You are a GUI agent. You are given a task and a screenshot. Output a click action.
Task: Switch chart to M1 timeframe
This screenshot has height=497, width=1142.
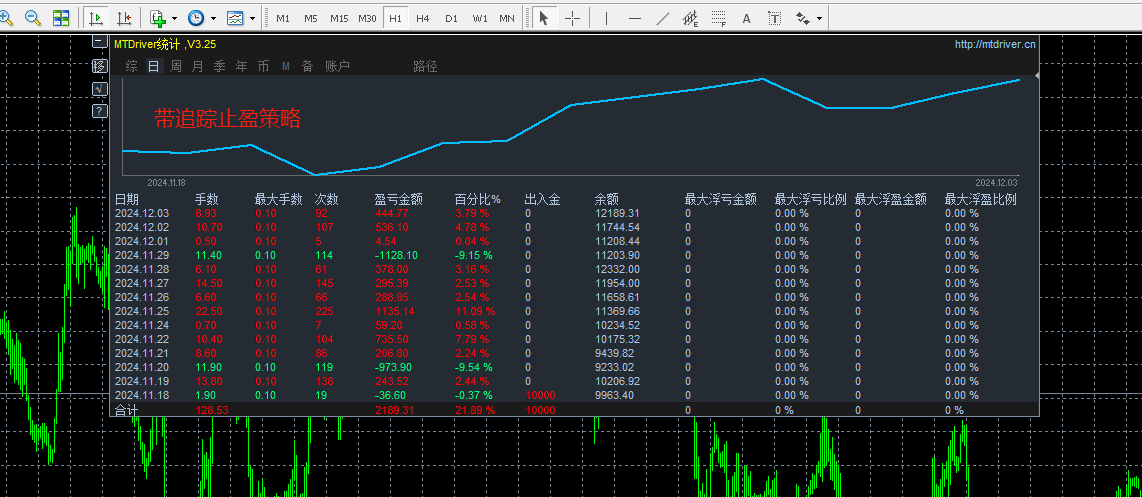[x=283, y=18]
